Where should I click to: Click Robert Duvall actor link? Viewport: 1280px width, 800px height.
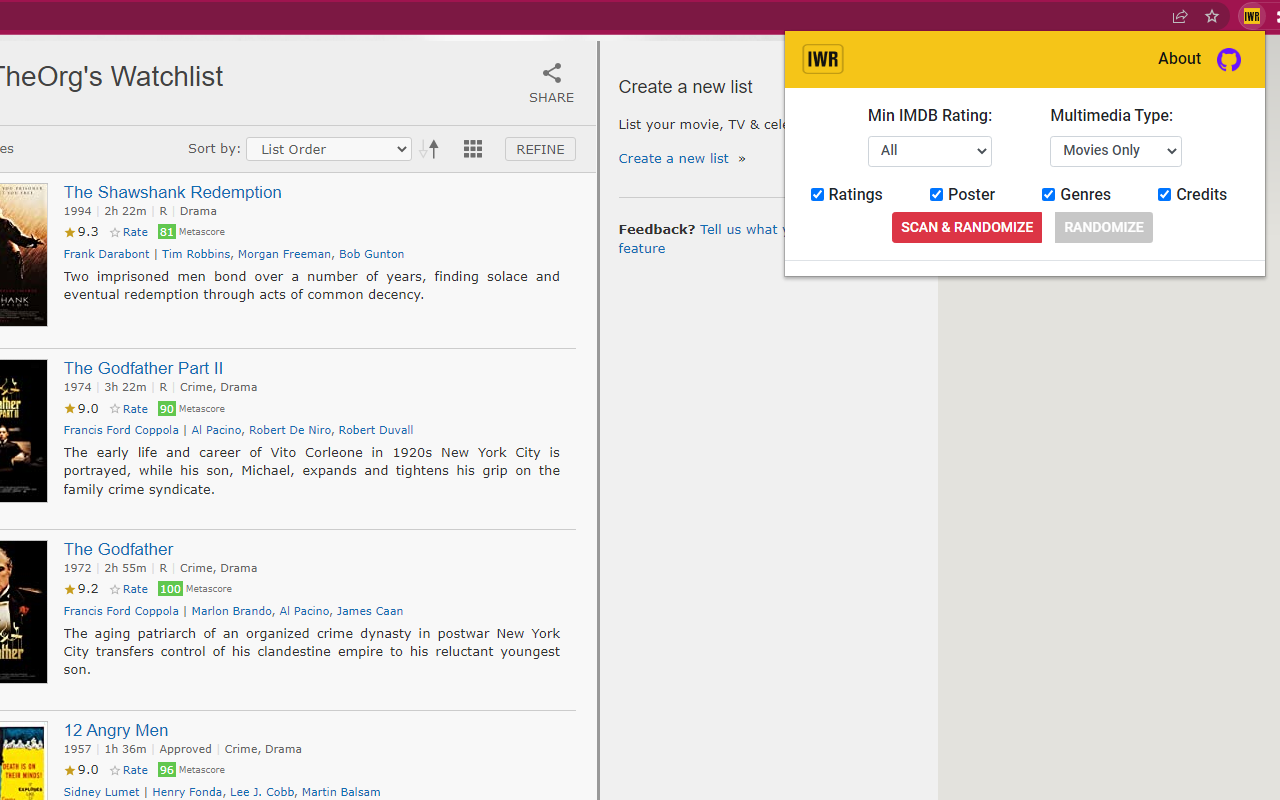point(376,430)
